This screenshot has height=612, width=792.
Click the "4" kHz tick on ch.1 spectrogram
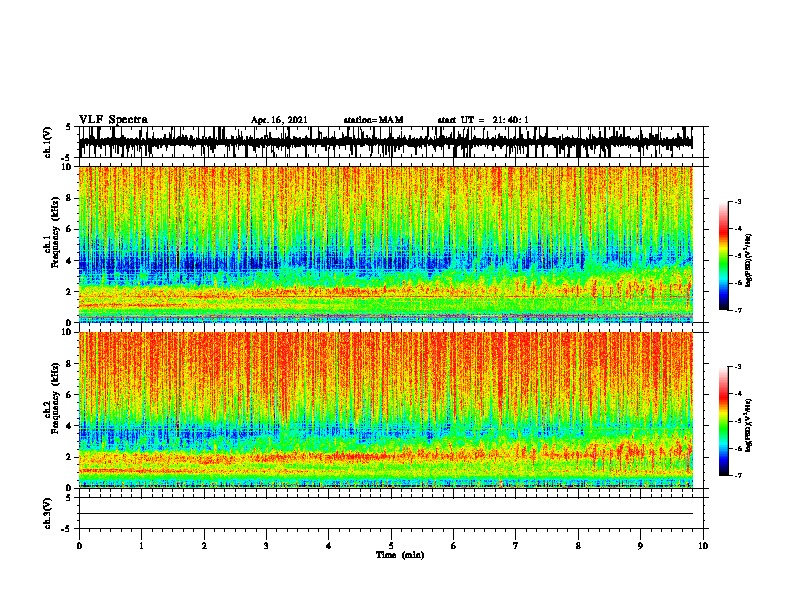pyautogui.click(x=70, y=261)
